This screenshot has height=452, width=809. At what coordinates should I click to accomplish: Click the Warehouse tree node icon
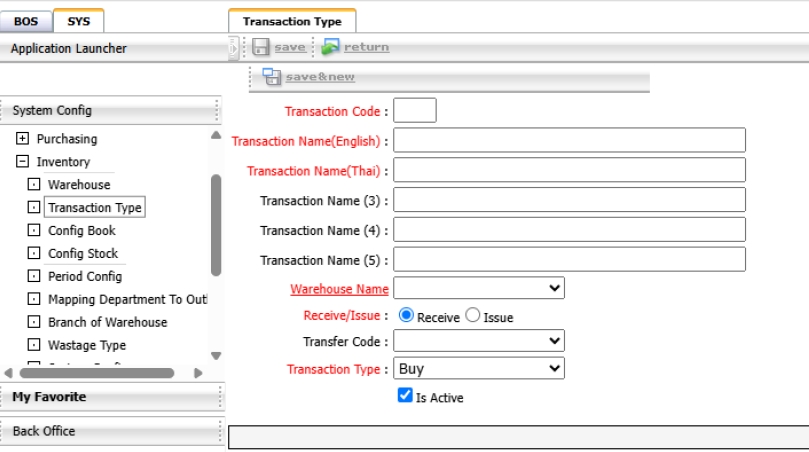(x=34, y=185)
